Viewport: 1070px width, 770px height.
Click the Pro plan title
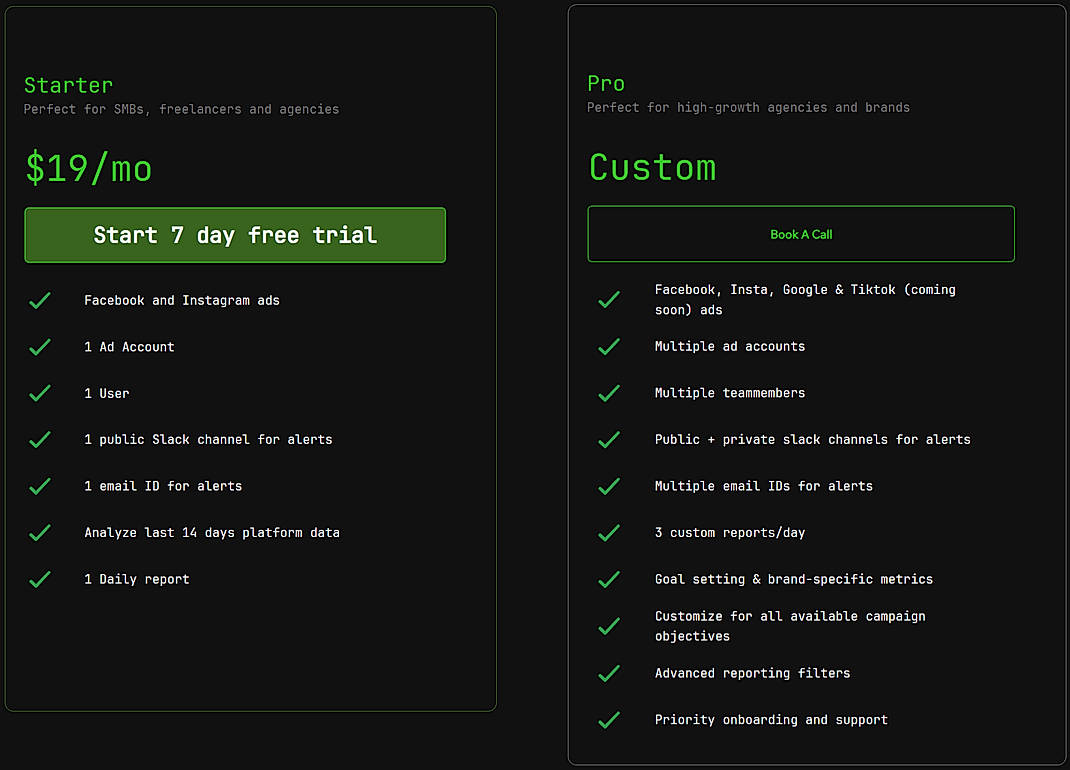coord(606,83)
